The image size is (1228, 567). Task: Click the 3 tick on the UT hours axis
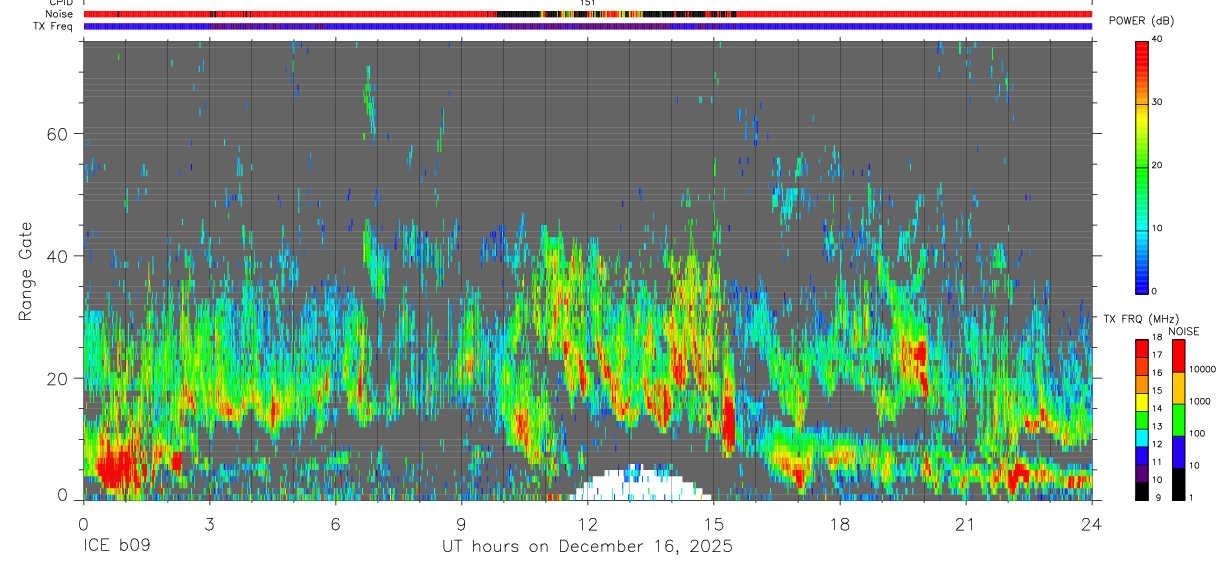pyautogui.click(x=209, y=524)
